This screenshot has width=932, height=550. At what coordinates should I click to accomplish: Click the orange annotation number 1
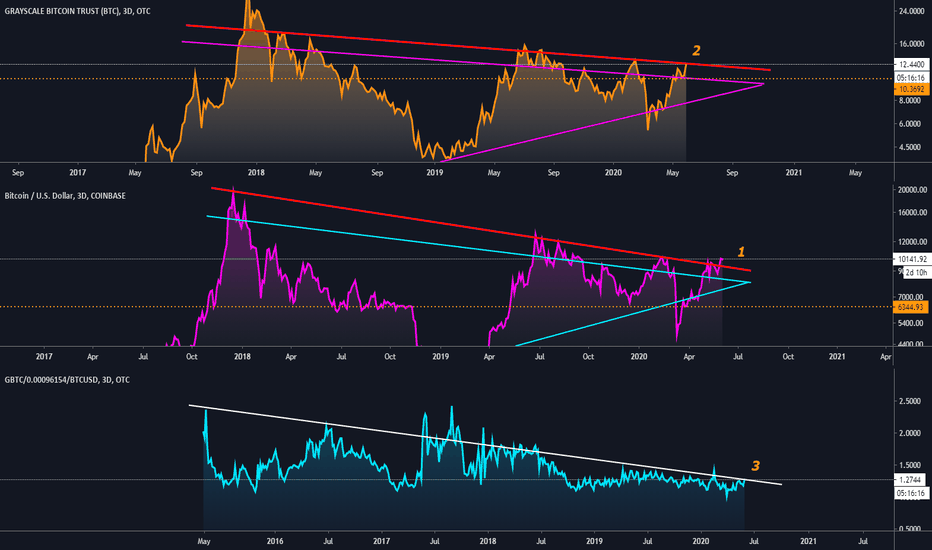pos(741,252)
